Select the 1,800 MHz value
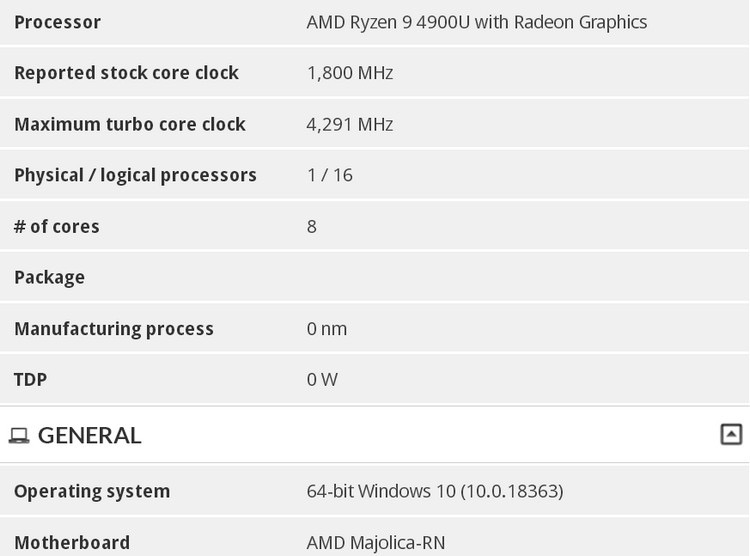This screenshot has height=556, width=750. (x=349, y=73)
